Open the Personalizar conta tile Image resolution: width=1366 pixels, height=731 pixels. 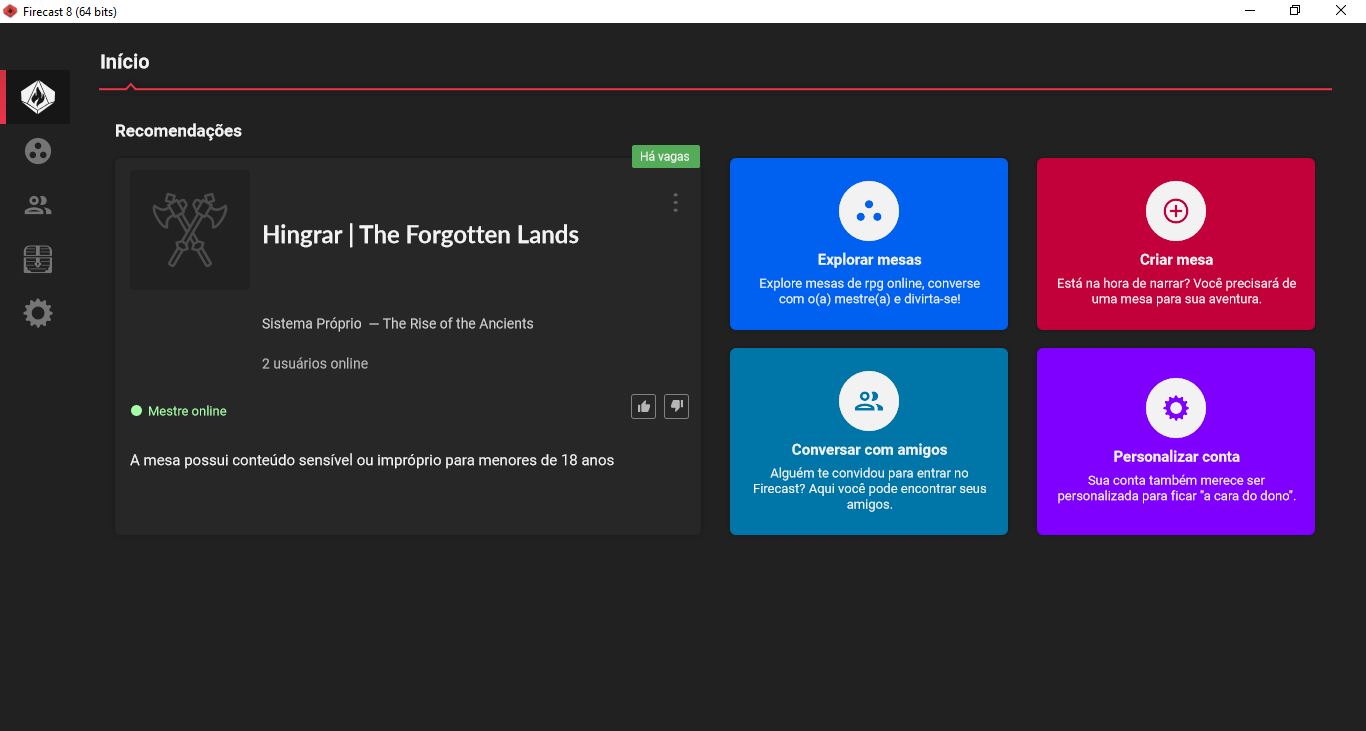tap(1176, 441)
